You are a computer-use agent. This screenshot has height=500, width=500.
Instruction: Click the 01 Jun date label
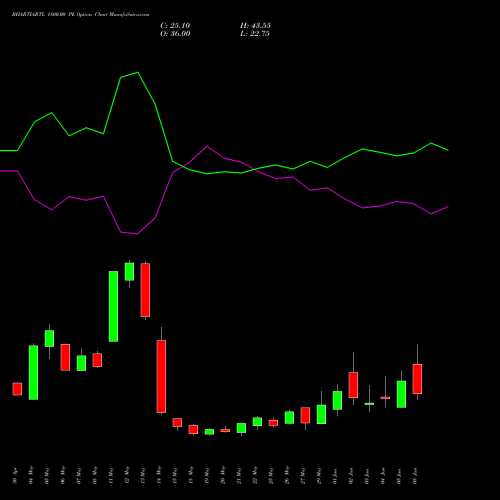(335, 476)
